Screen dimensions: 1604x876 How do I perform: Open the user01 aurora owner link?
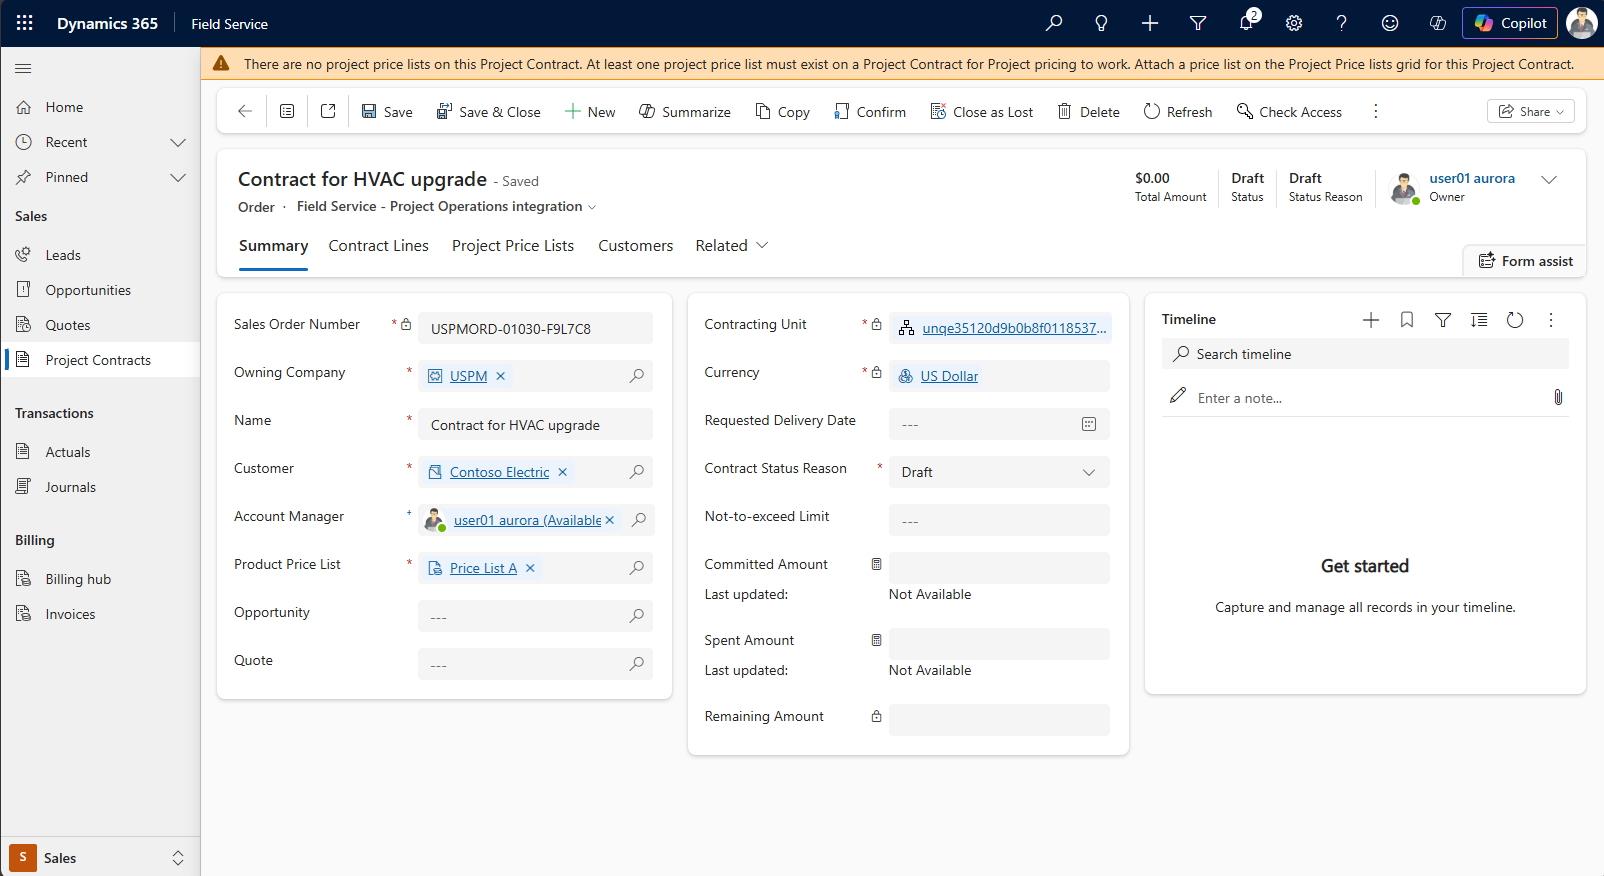pos(1472,178)
